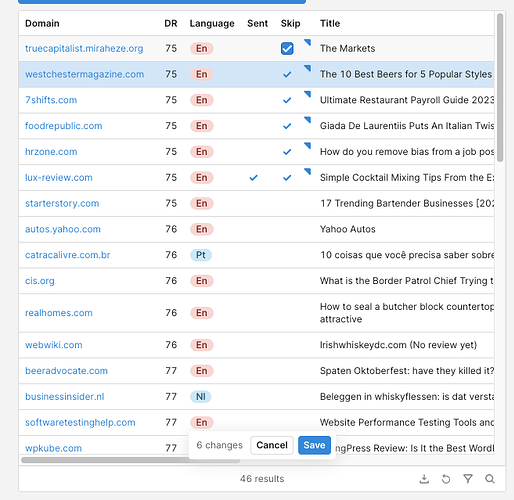The width and height of the screenshot is (514, 500).
Task: Sort by the Domain column header
Action: 42,23
